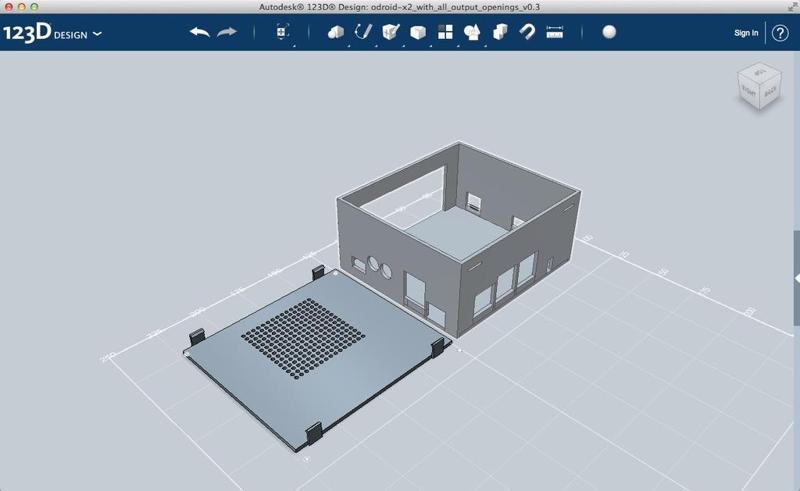This screenshot has width=800, height=491.
Task: Open the Pattern tool
Action: click(445, 32)
